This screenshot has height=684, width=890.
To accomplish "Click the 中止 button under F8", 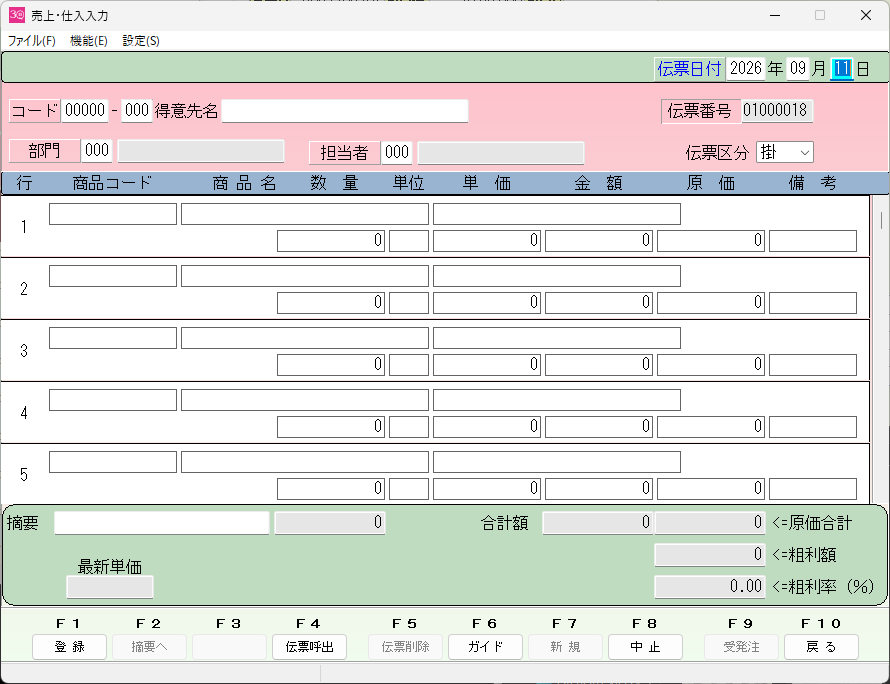I will 645,647.
